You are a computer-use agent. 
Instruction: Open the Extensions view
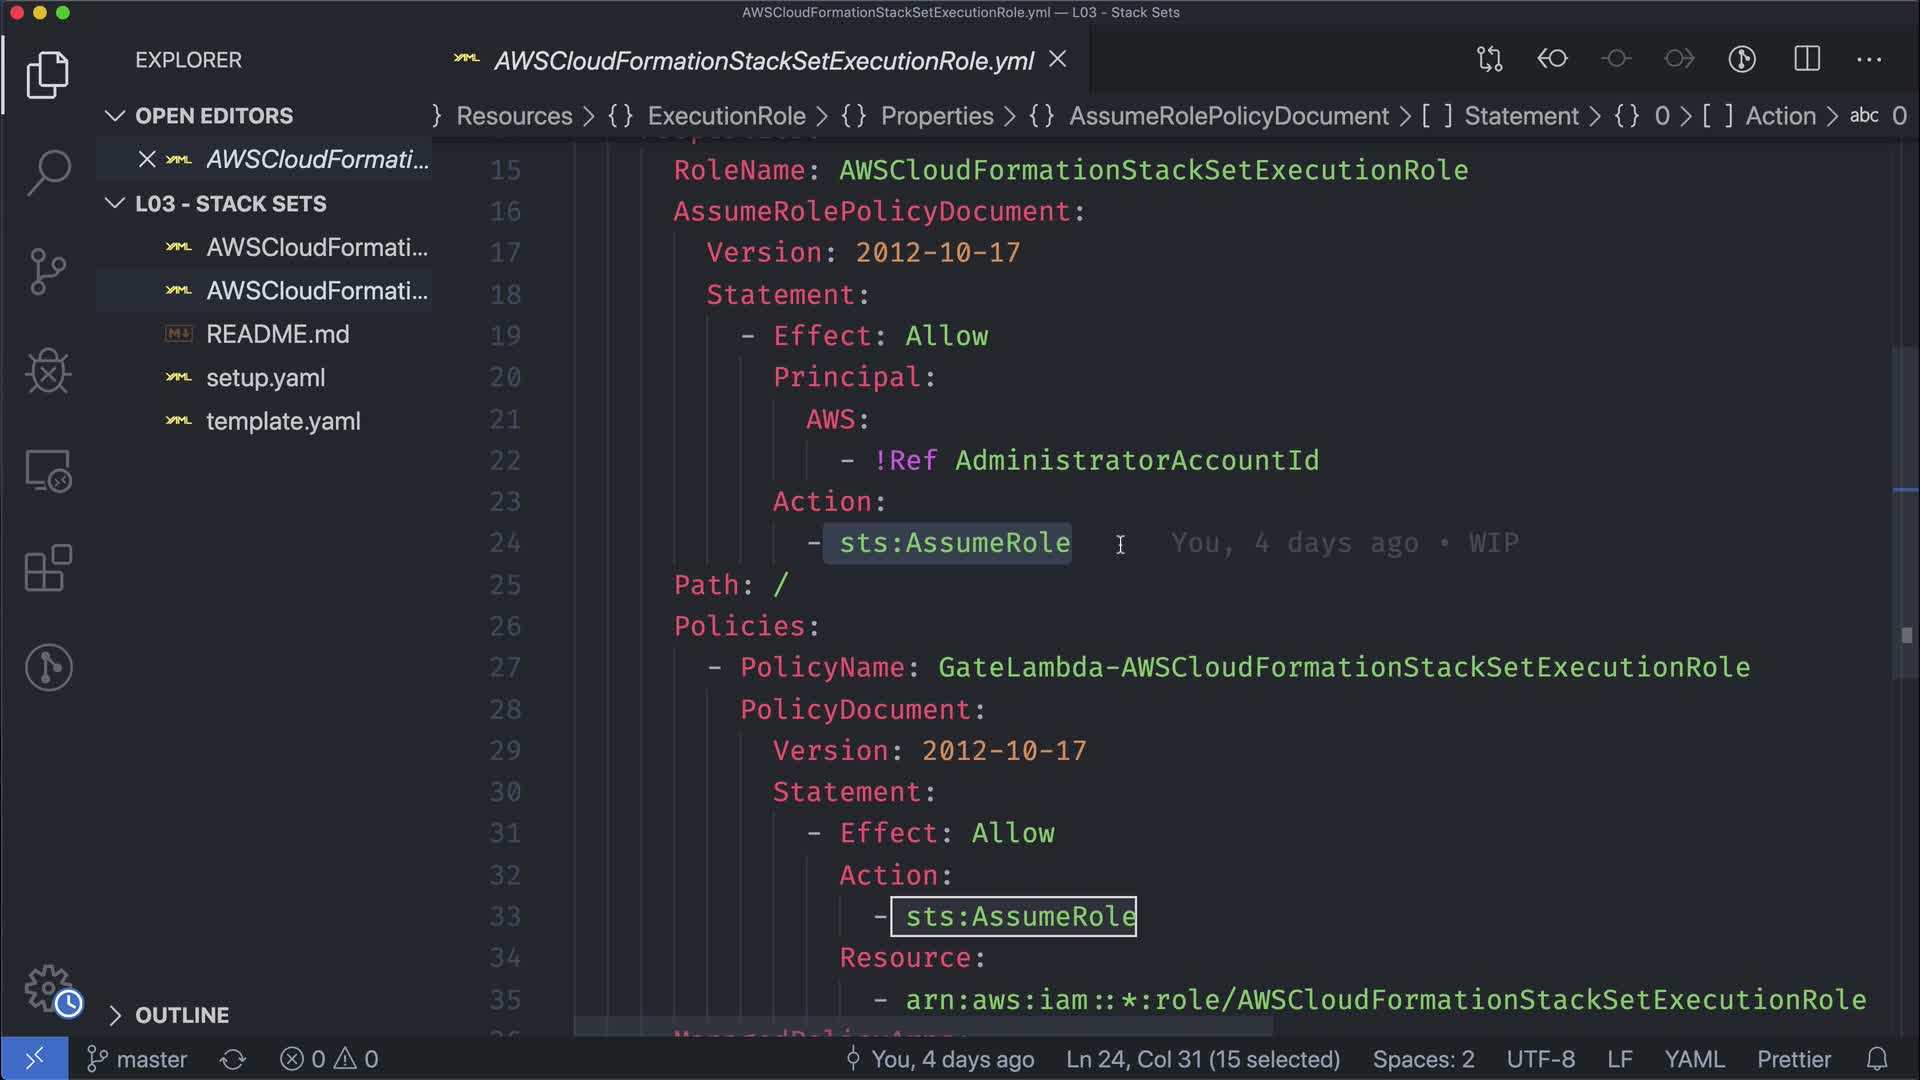click(48, 569)
